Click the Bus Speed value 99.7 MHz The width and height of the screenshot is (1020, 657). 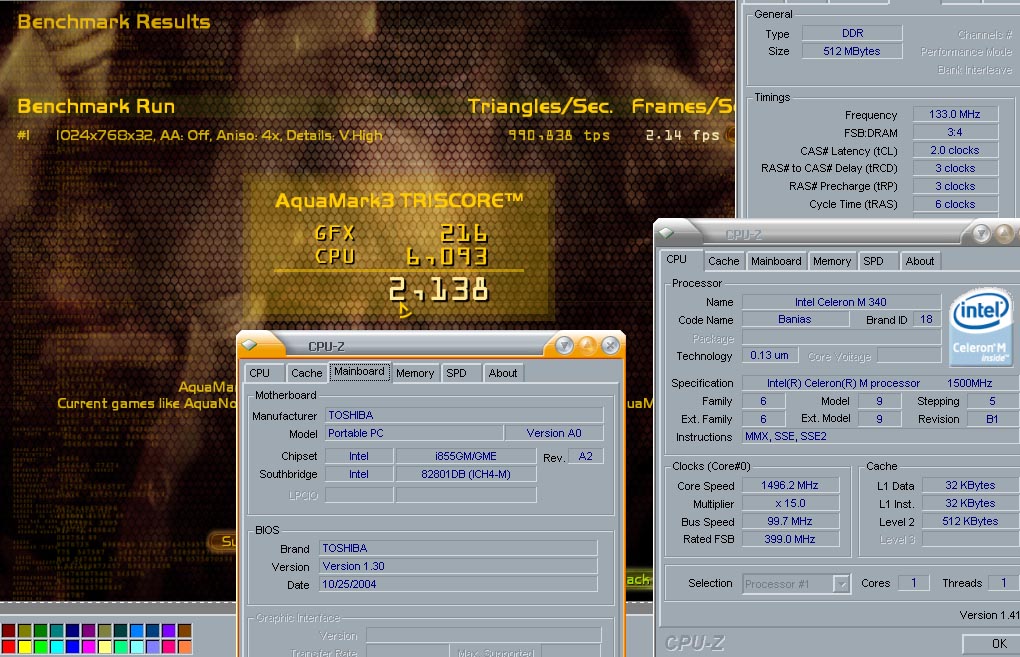point(790,521)
